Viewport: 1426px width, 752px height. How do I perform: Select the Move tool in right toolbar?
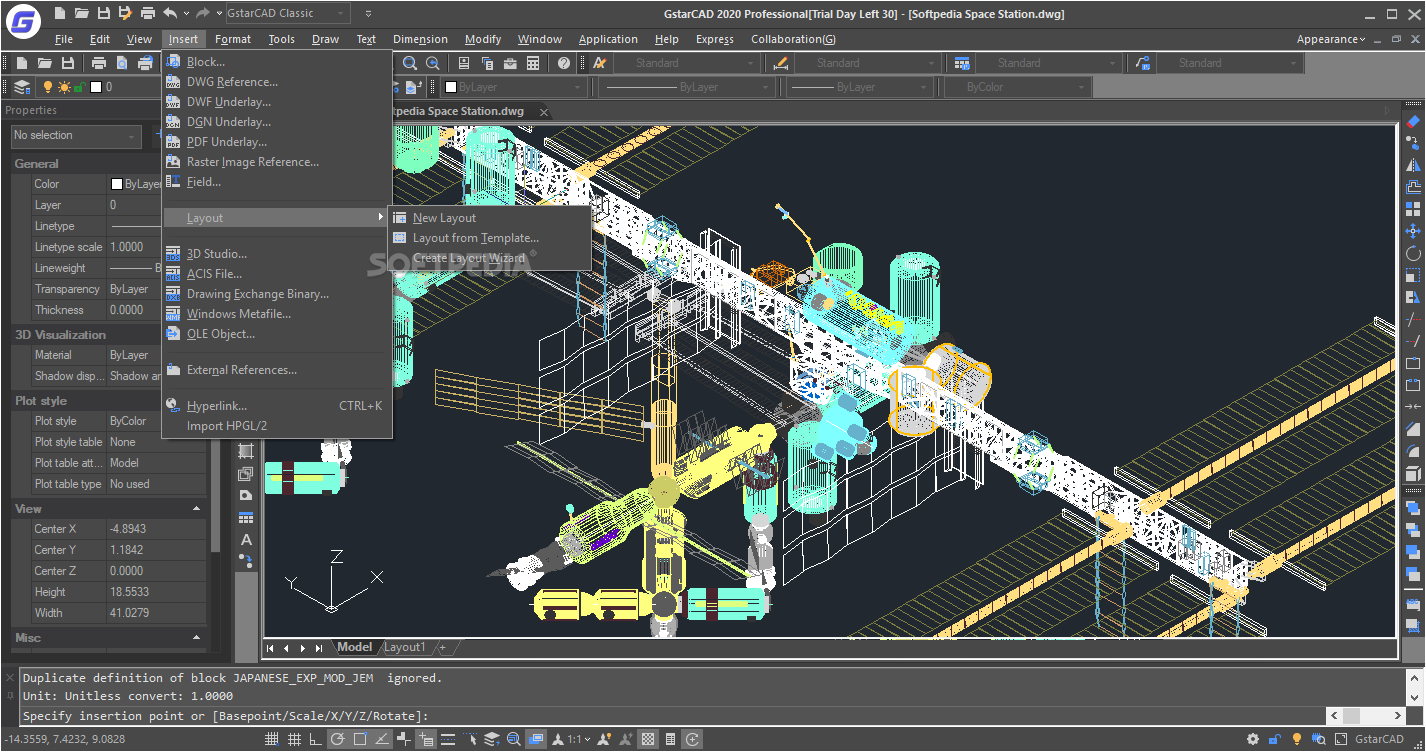1413,231
